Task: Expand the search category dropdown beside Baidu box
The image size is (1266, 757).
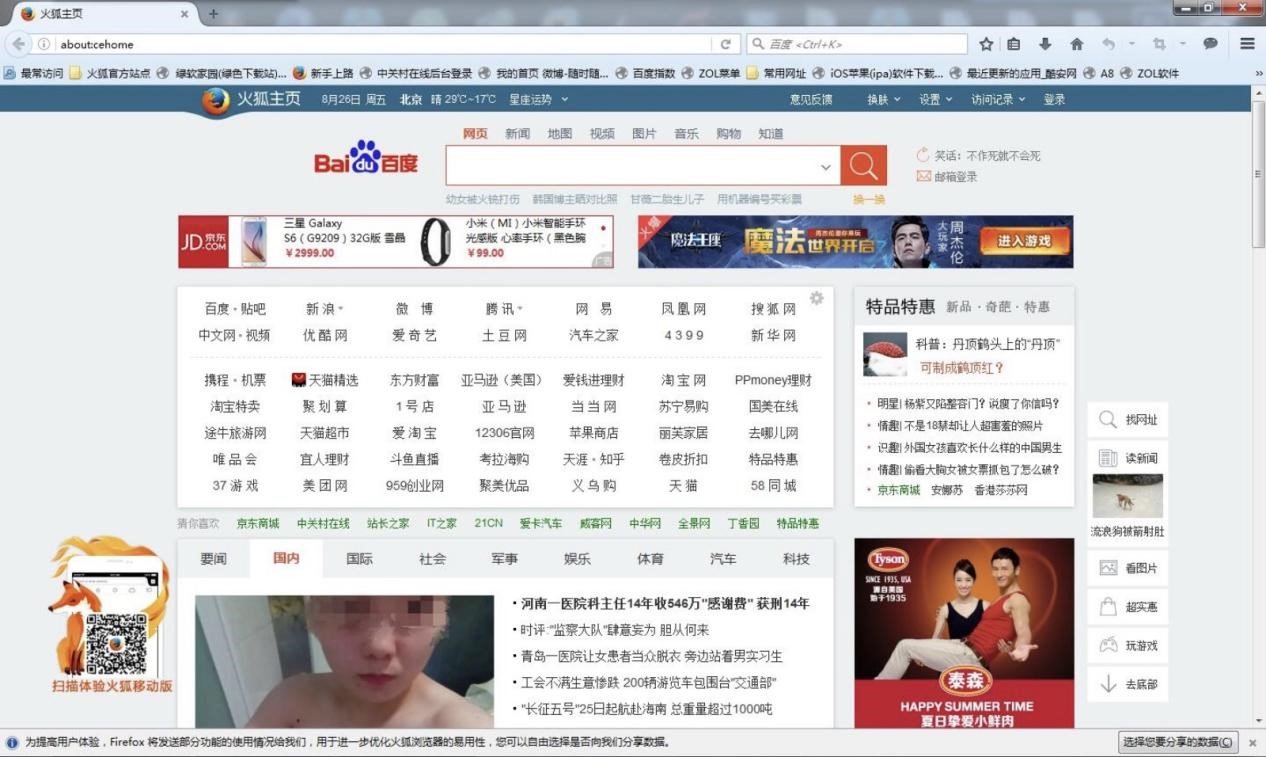Action: (x=826, y=166)
